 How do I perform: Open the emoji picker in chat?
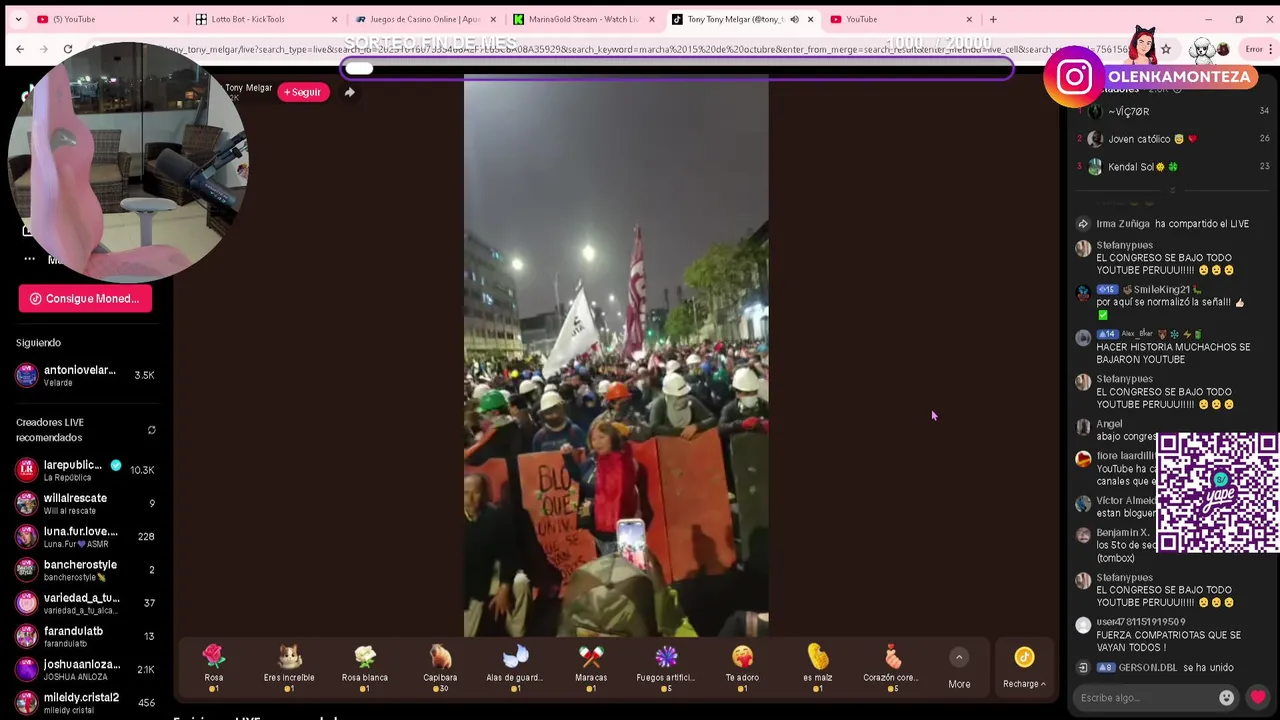point(1227,697)
